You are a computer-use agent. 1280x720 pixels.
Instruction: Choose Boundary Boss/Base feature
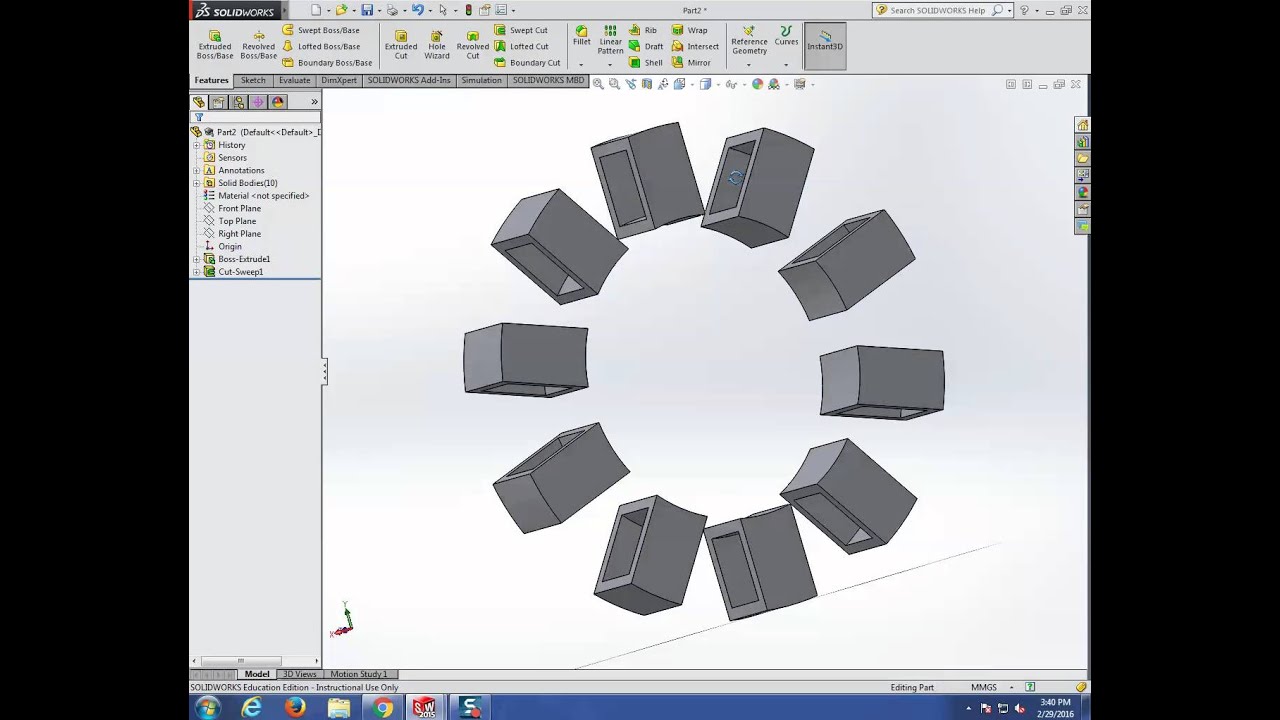[327, 62]
